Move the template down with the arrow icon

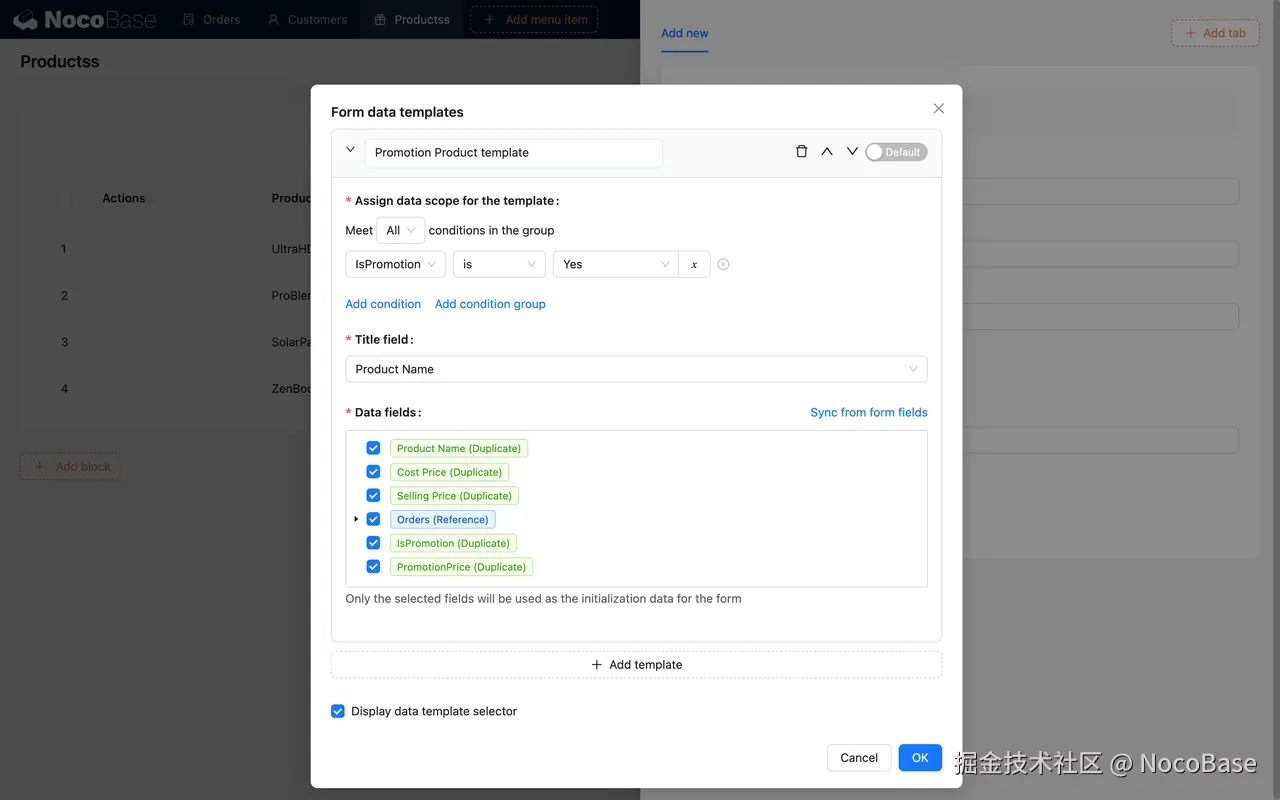(x=853, y=151)
